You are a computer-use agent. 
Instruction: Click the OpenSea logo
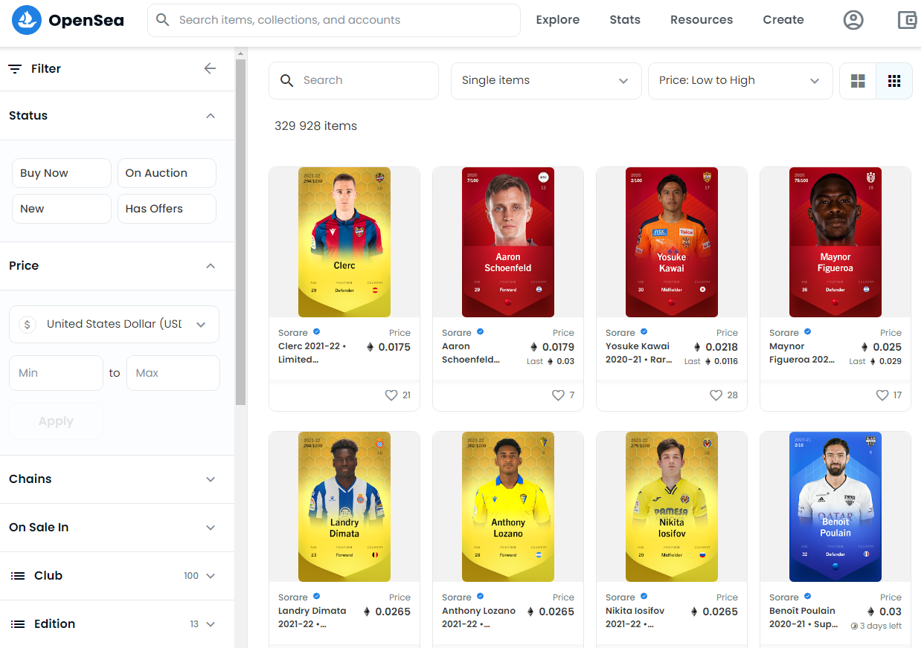pos(68,20)
